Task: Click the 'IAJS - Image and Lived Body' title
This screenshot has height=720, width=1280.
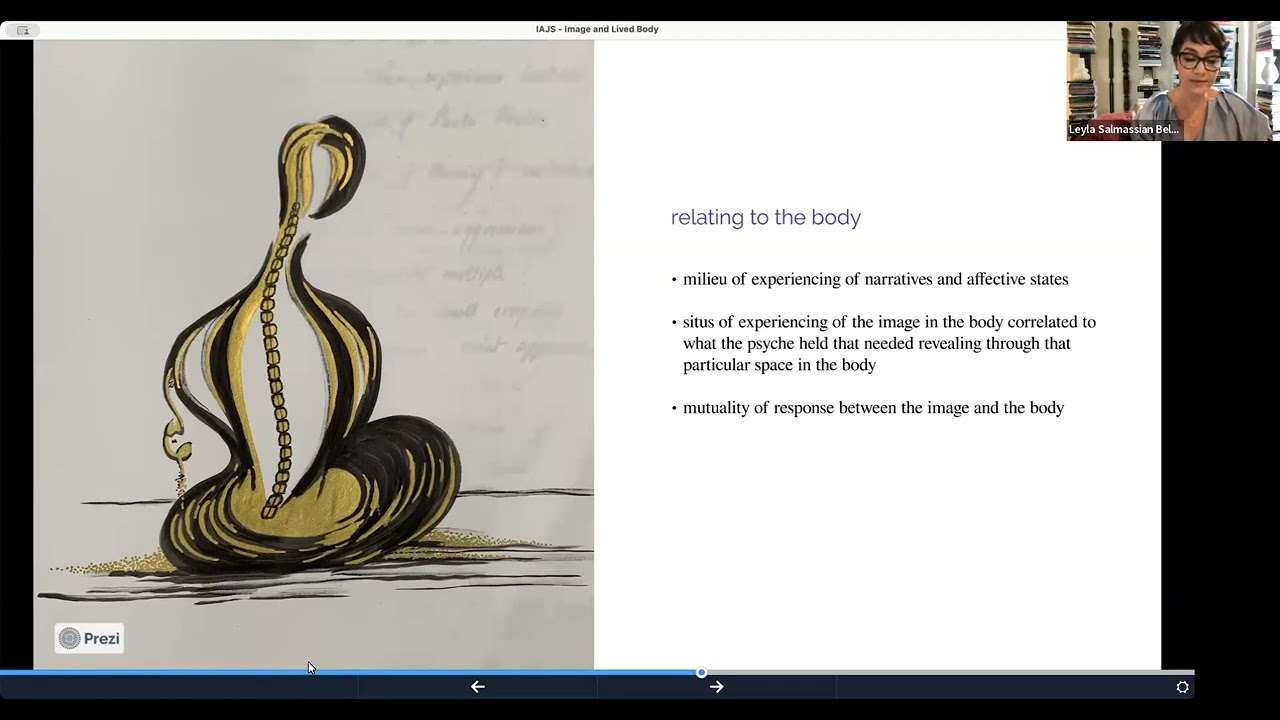Action: pyautogui.click(x=597, y=29)
